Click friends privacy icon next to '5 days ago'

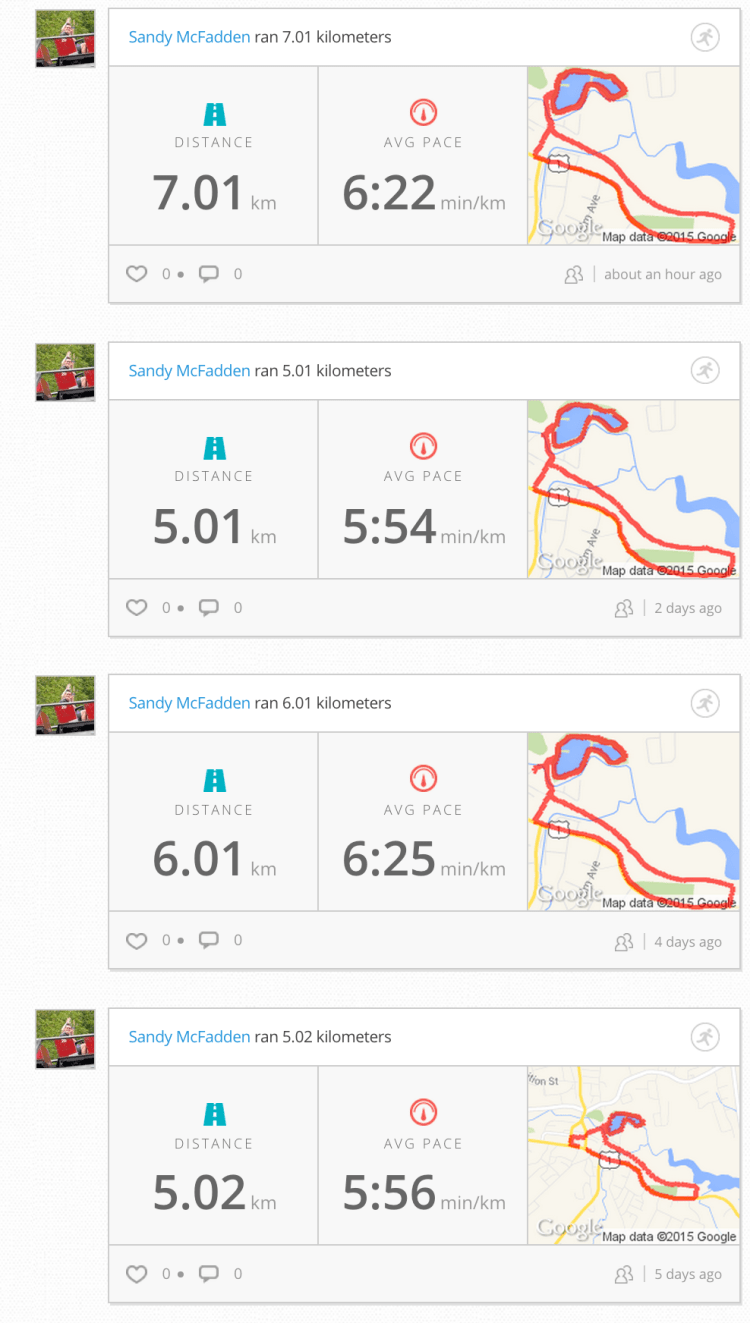[x=624, y=1275]
